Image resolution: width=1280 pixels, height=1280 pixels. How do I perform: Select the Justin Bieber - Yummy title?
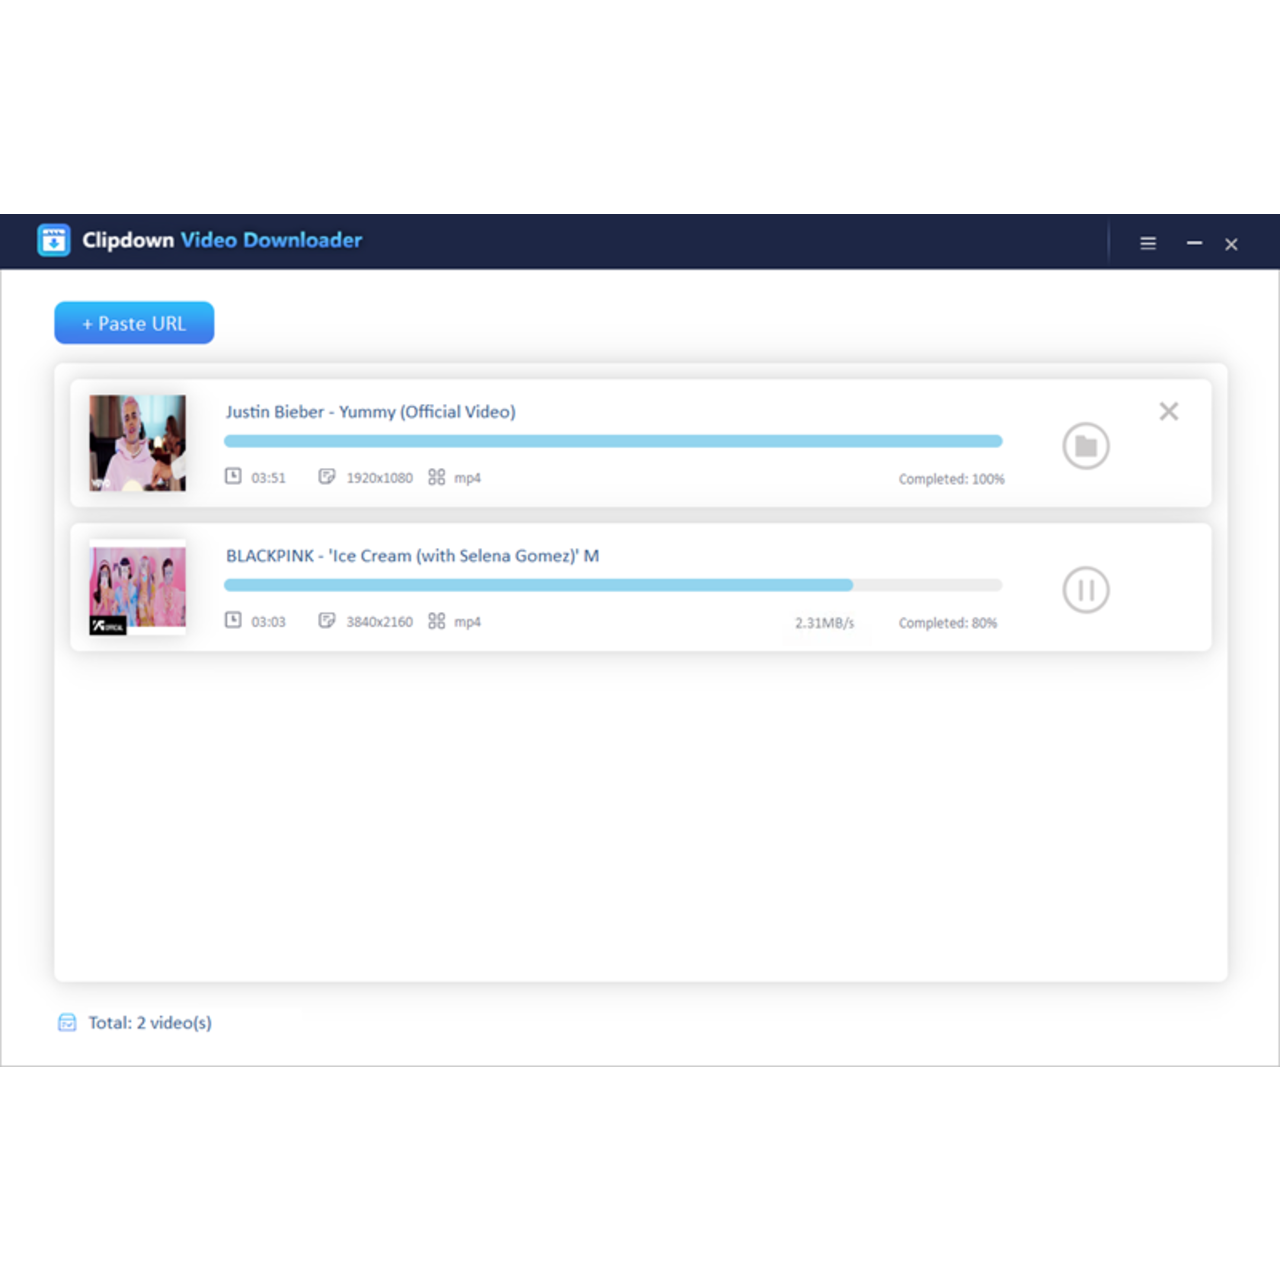pos(370,412)
